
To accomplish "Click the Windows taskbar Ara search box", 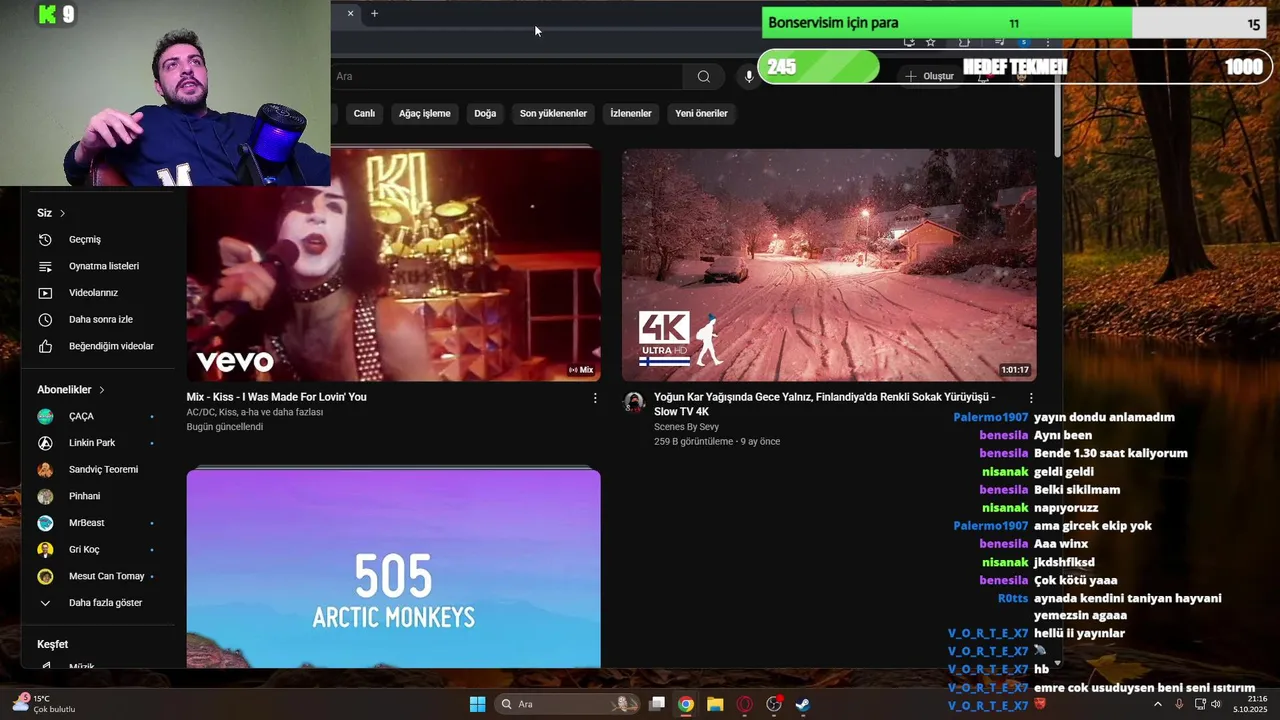I will [569, 704].
